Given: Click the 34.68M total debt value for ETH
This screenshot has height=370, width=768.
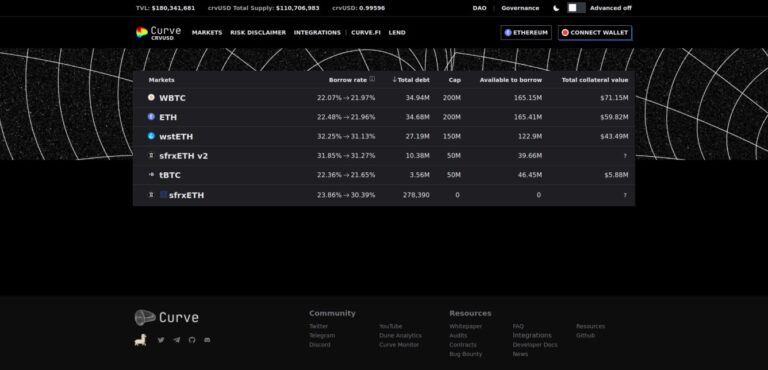Looking at the screenshot, I should click(x=417, y=117).
